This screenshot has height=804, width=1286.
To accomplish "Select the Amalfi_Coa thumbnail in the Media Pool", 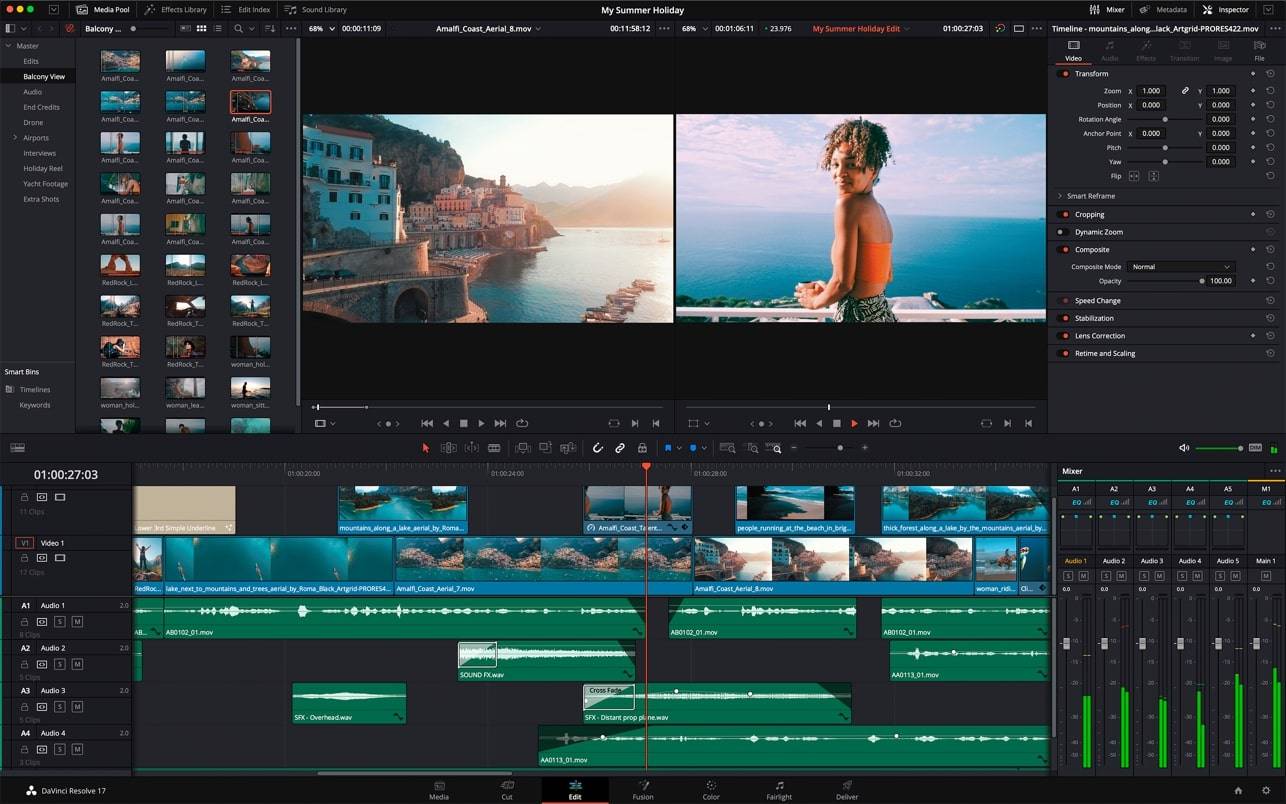I will 249,104.
